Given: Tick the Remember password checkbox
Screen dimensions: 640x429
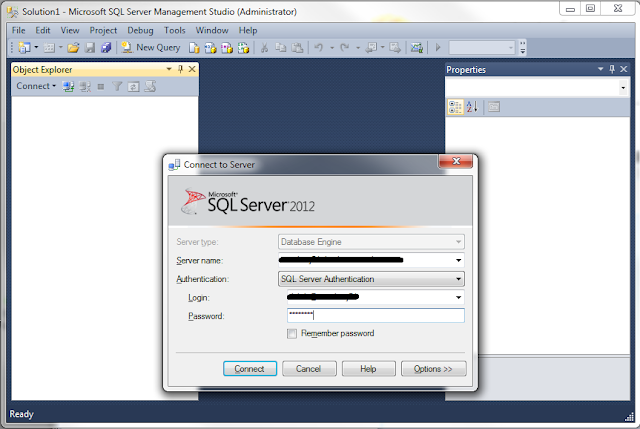Looking at the screenshot, I should (292, 334).
